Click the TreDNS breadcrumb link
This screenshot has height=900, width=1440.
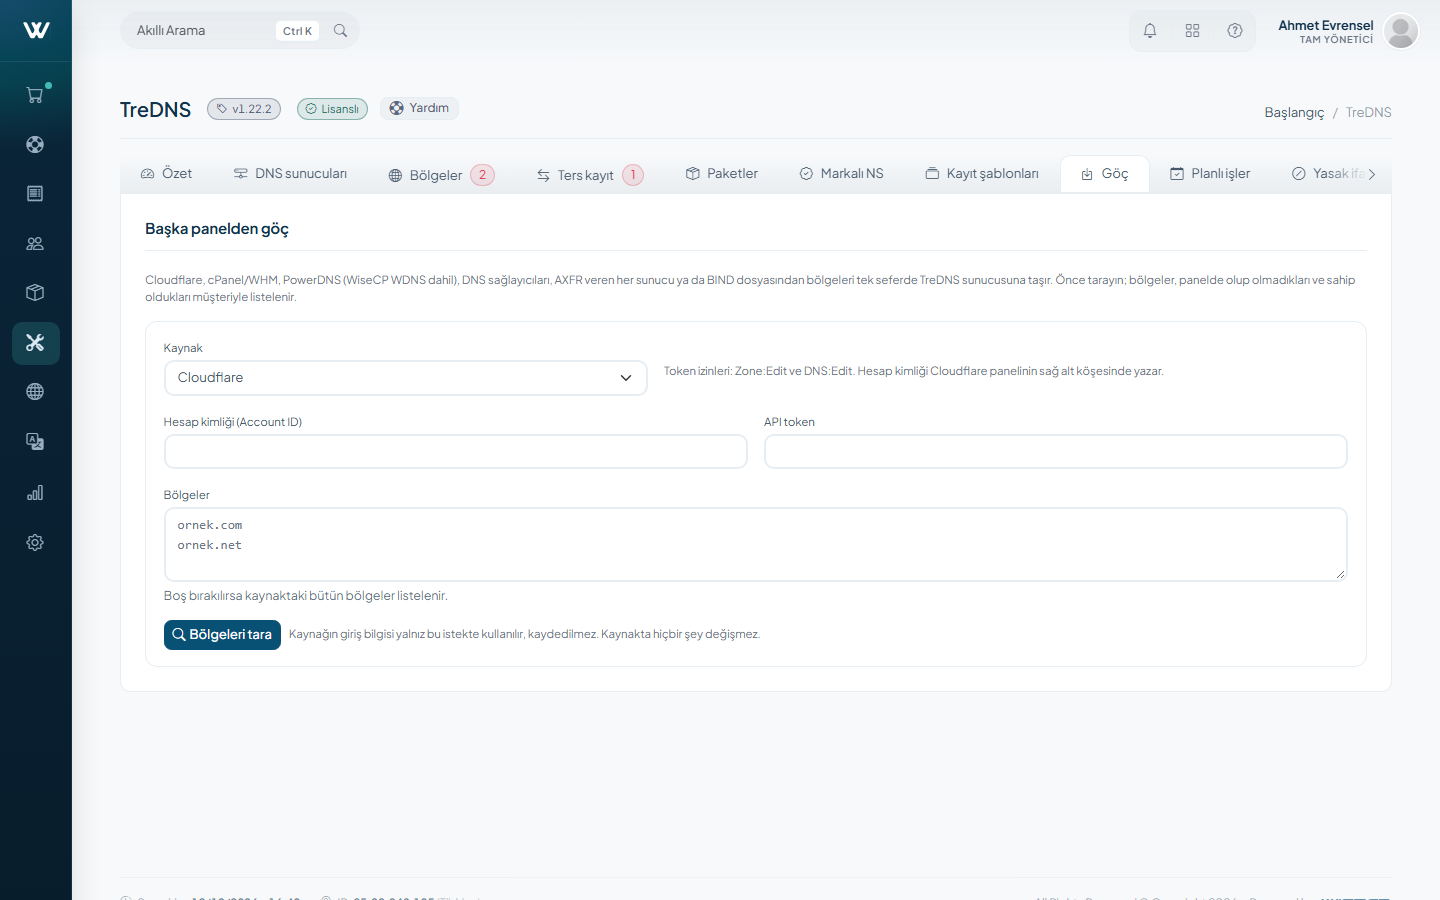click(1368, 112)
